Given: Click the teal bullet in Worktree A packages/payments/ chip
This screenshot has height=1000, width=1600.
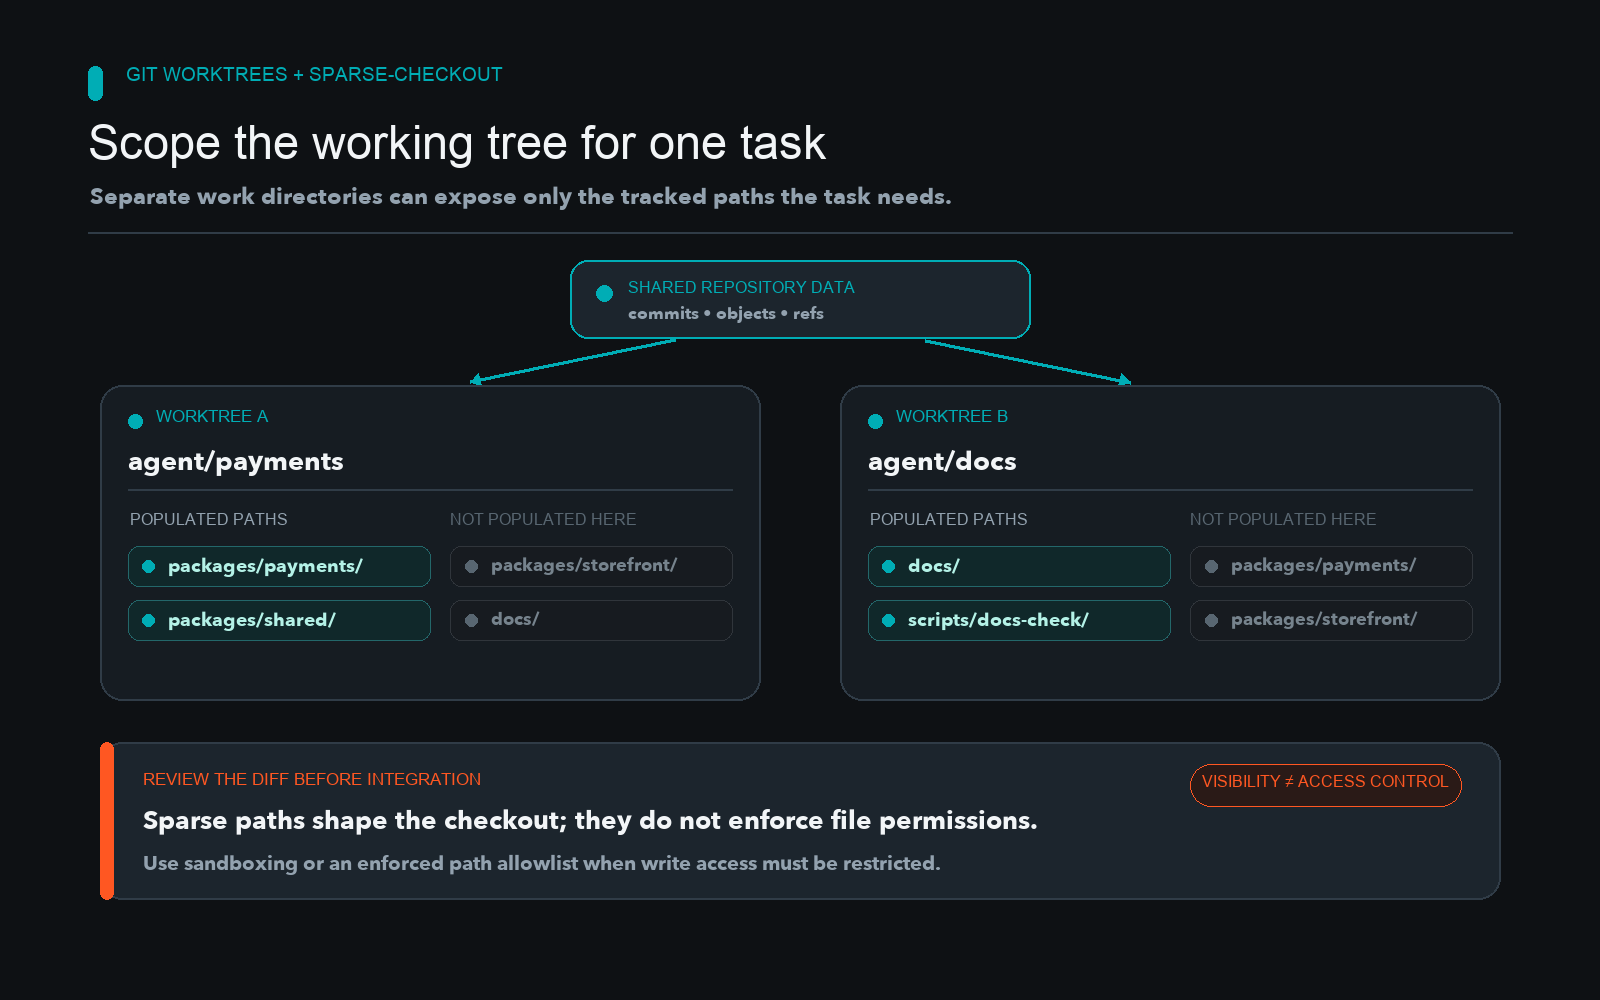Looking at the screenshot, I should 149,566.
